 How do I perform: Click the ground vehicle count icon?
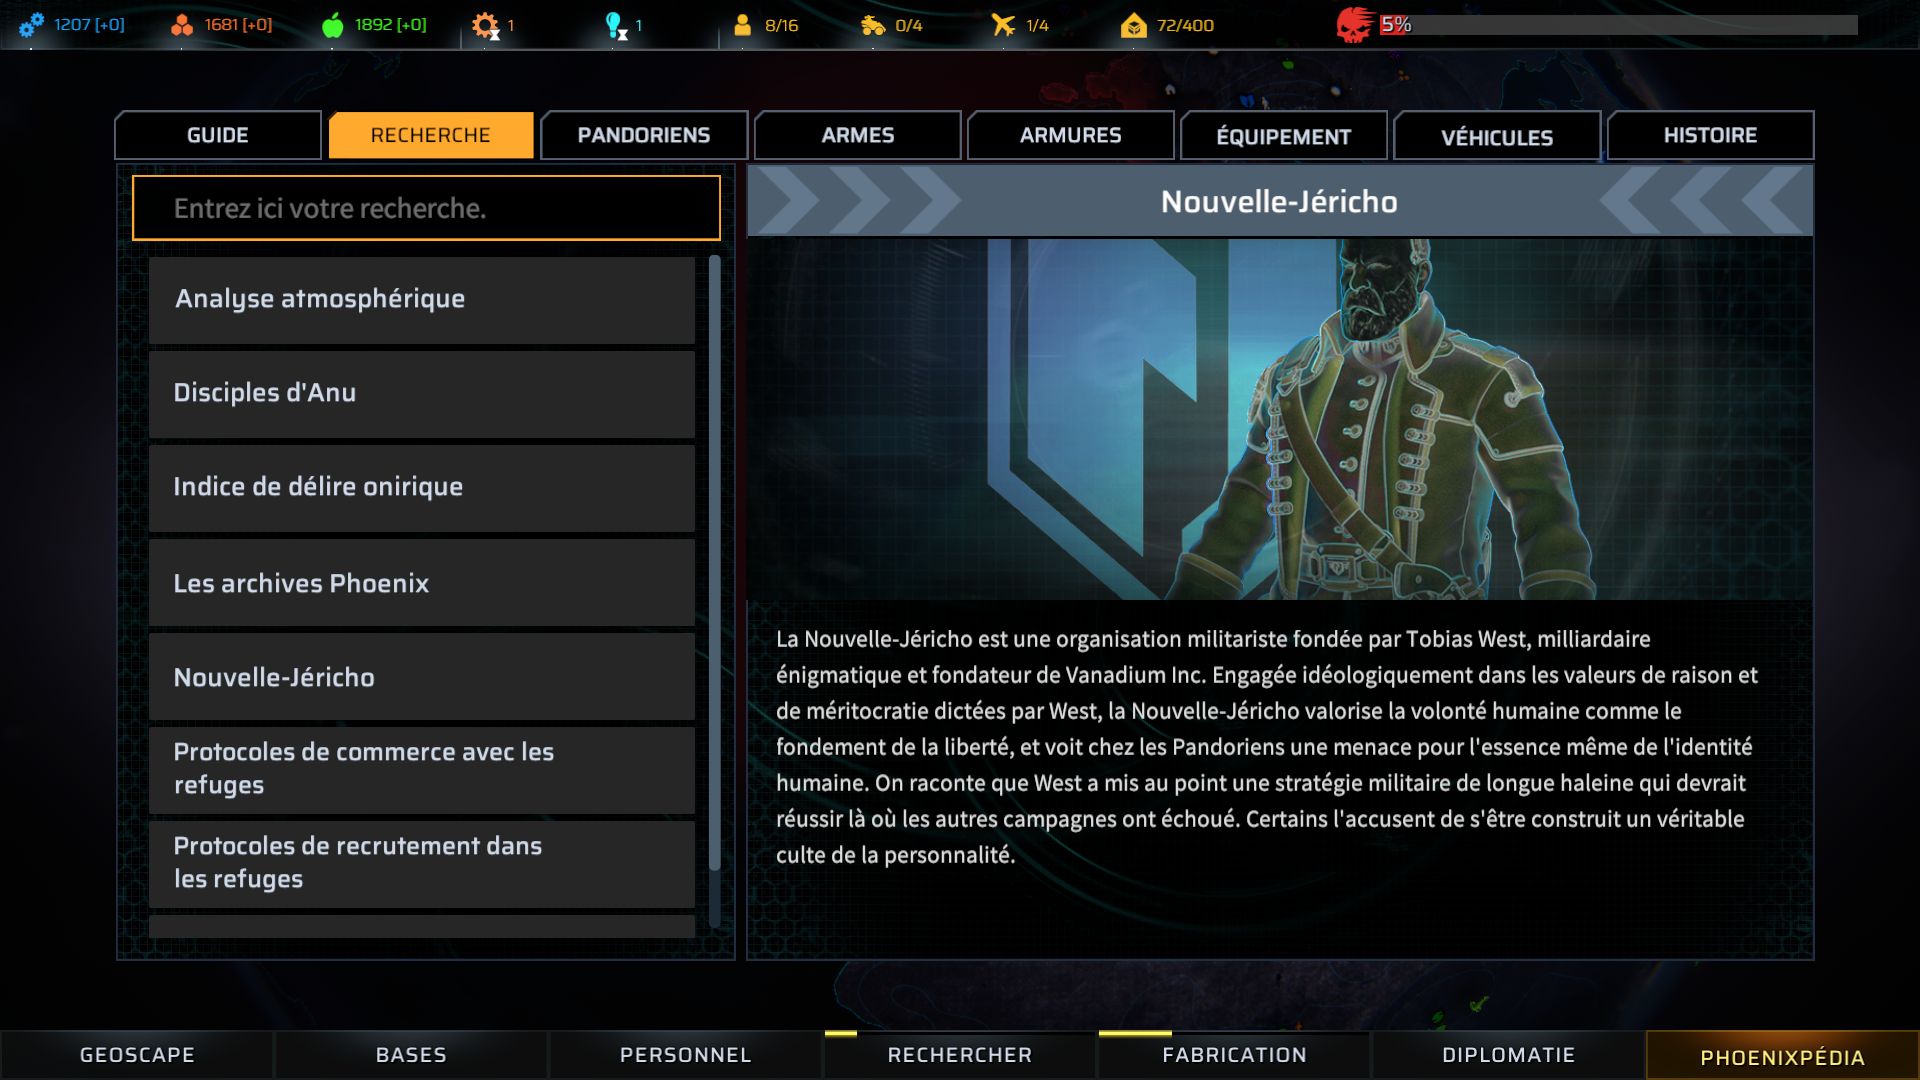(873, 25)
